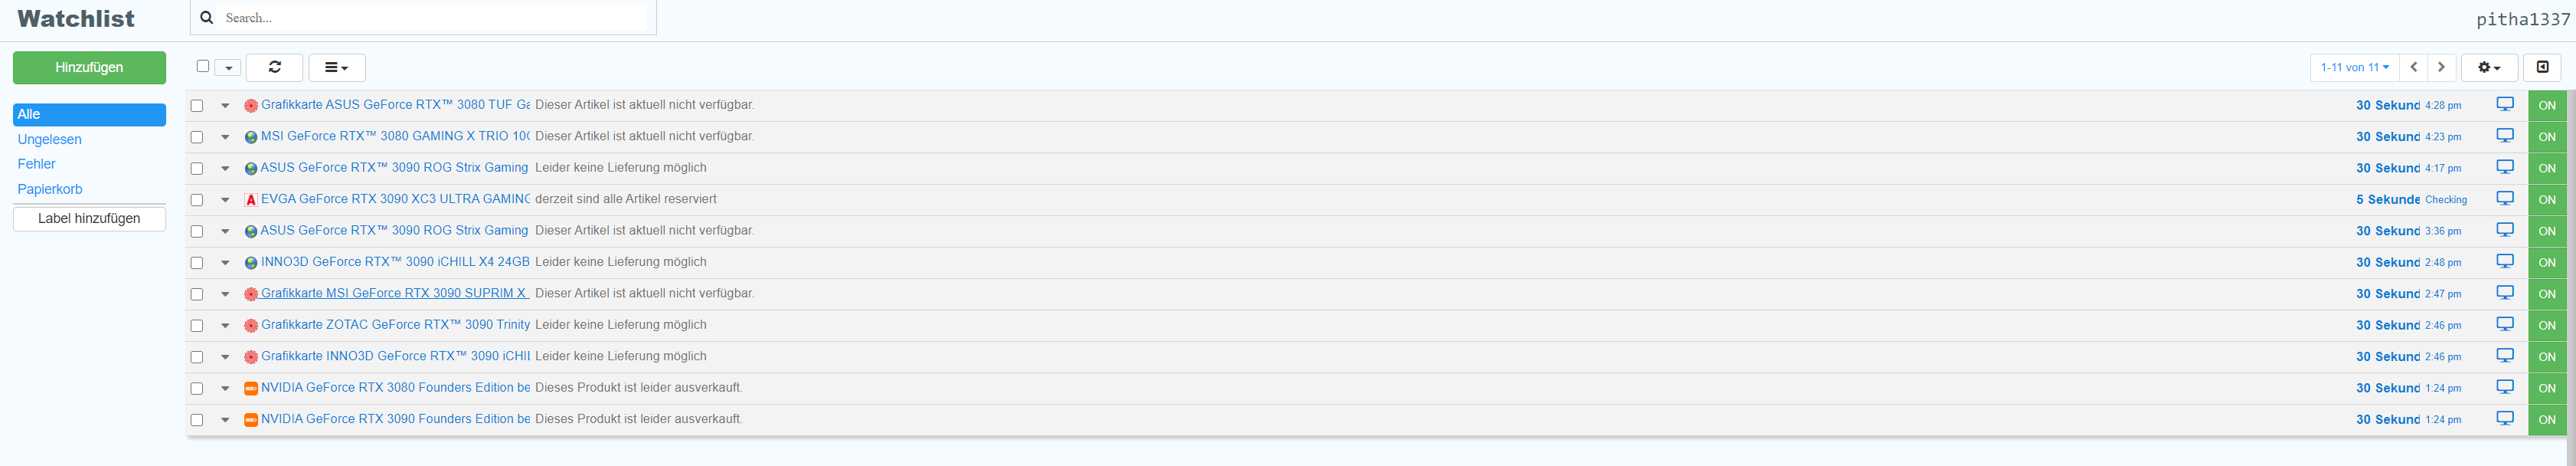Open Grafikkarte MSI GeForce RTX 3090 SUPRIM link
This screenshot has height=466, width=2576.
pos(394,293)
